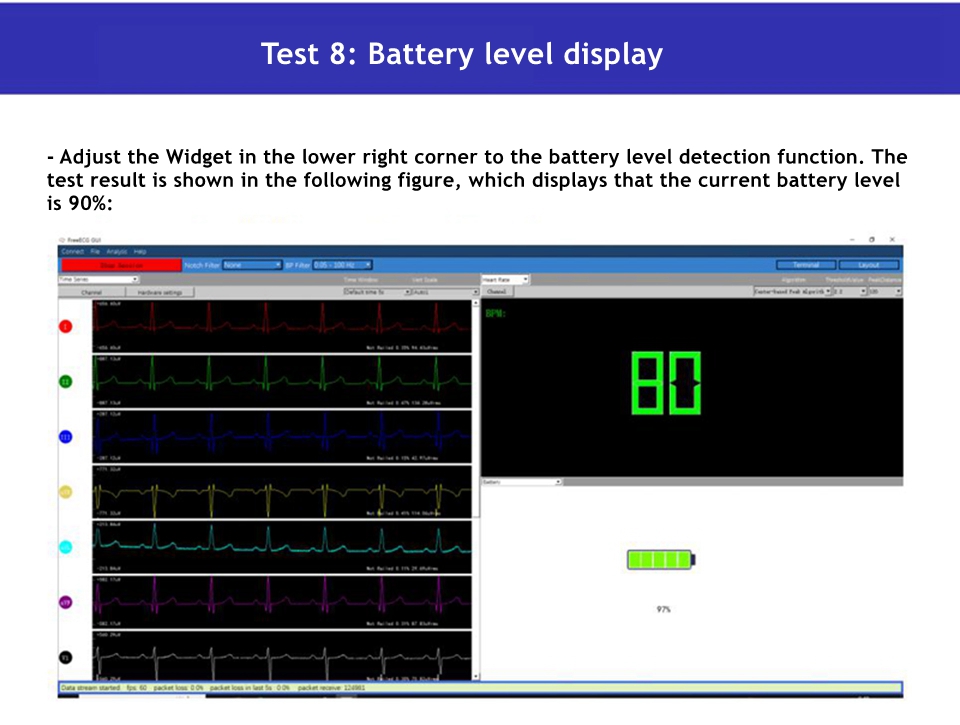The image size is (960, 725).
Task: Click the FreeECG GUI title bar icon
Action: (62, 240)
